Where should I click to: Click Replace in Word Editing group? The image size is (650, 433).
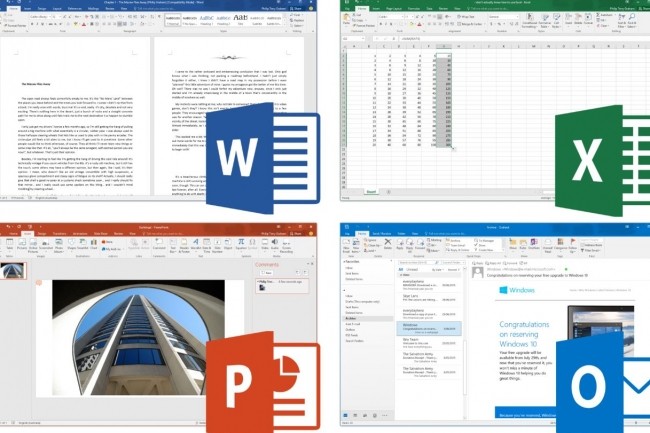click(298, 20)
